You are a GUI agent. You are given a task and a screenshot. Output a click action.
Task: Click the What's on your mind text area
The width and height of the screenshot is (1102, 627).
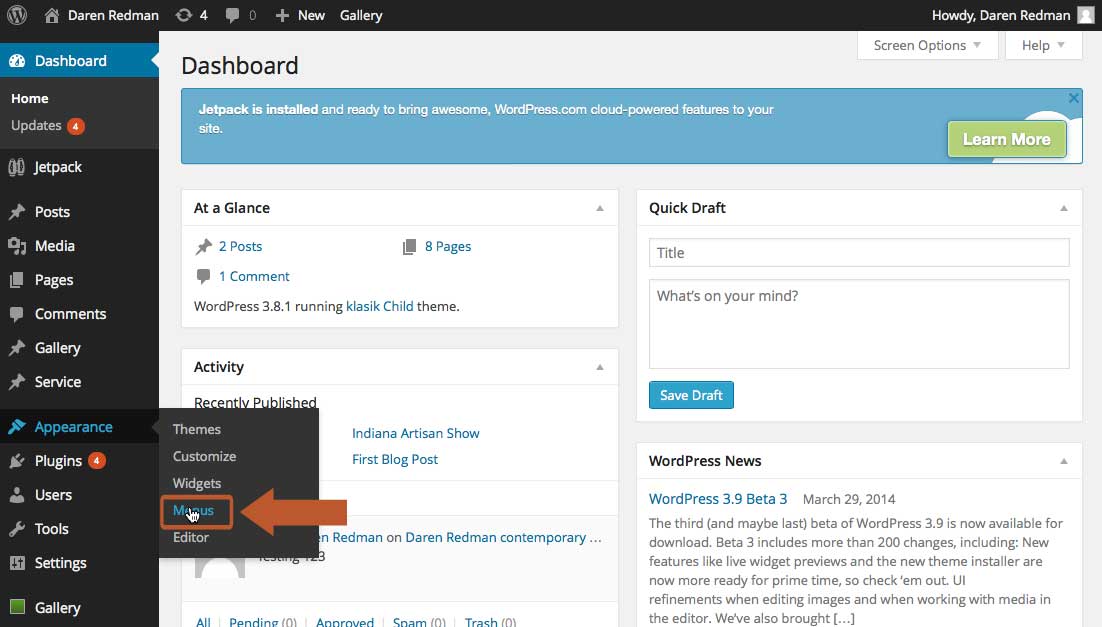(x=859, y=324)
